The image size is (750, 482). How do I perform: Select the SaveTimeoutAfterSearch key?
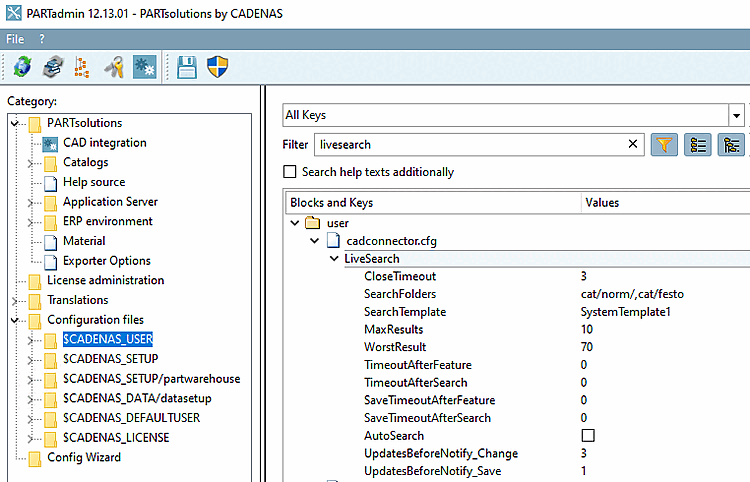click(x=427, y=418)
